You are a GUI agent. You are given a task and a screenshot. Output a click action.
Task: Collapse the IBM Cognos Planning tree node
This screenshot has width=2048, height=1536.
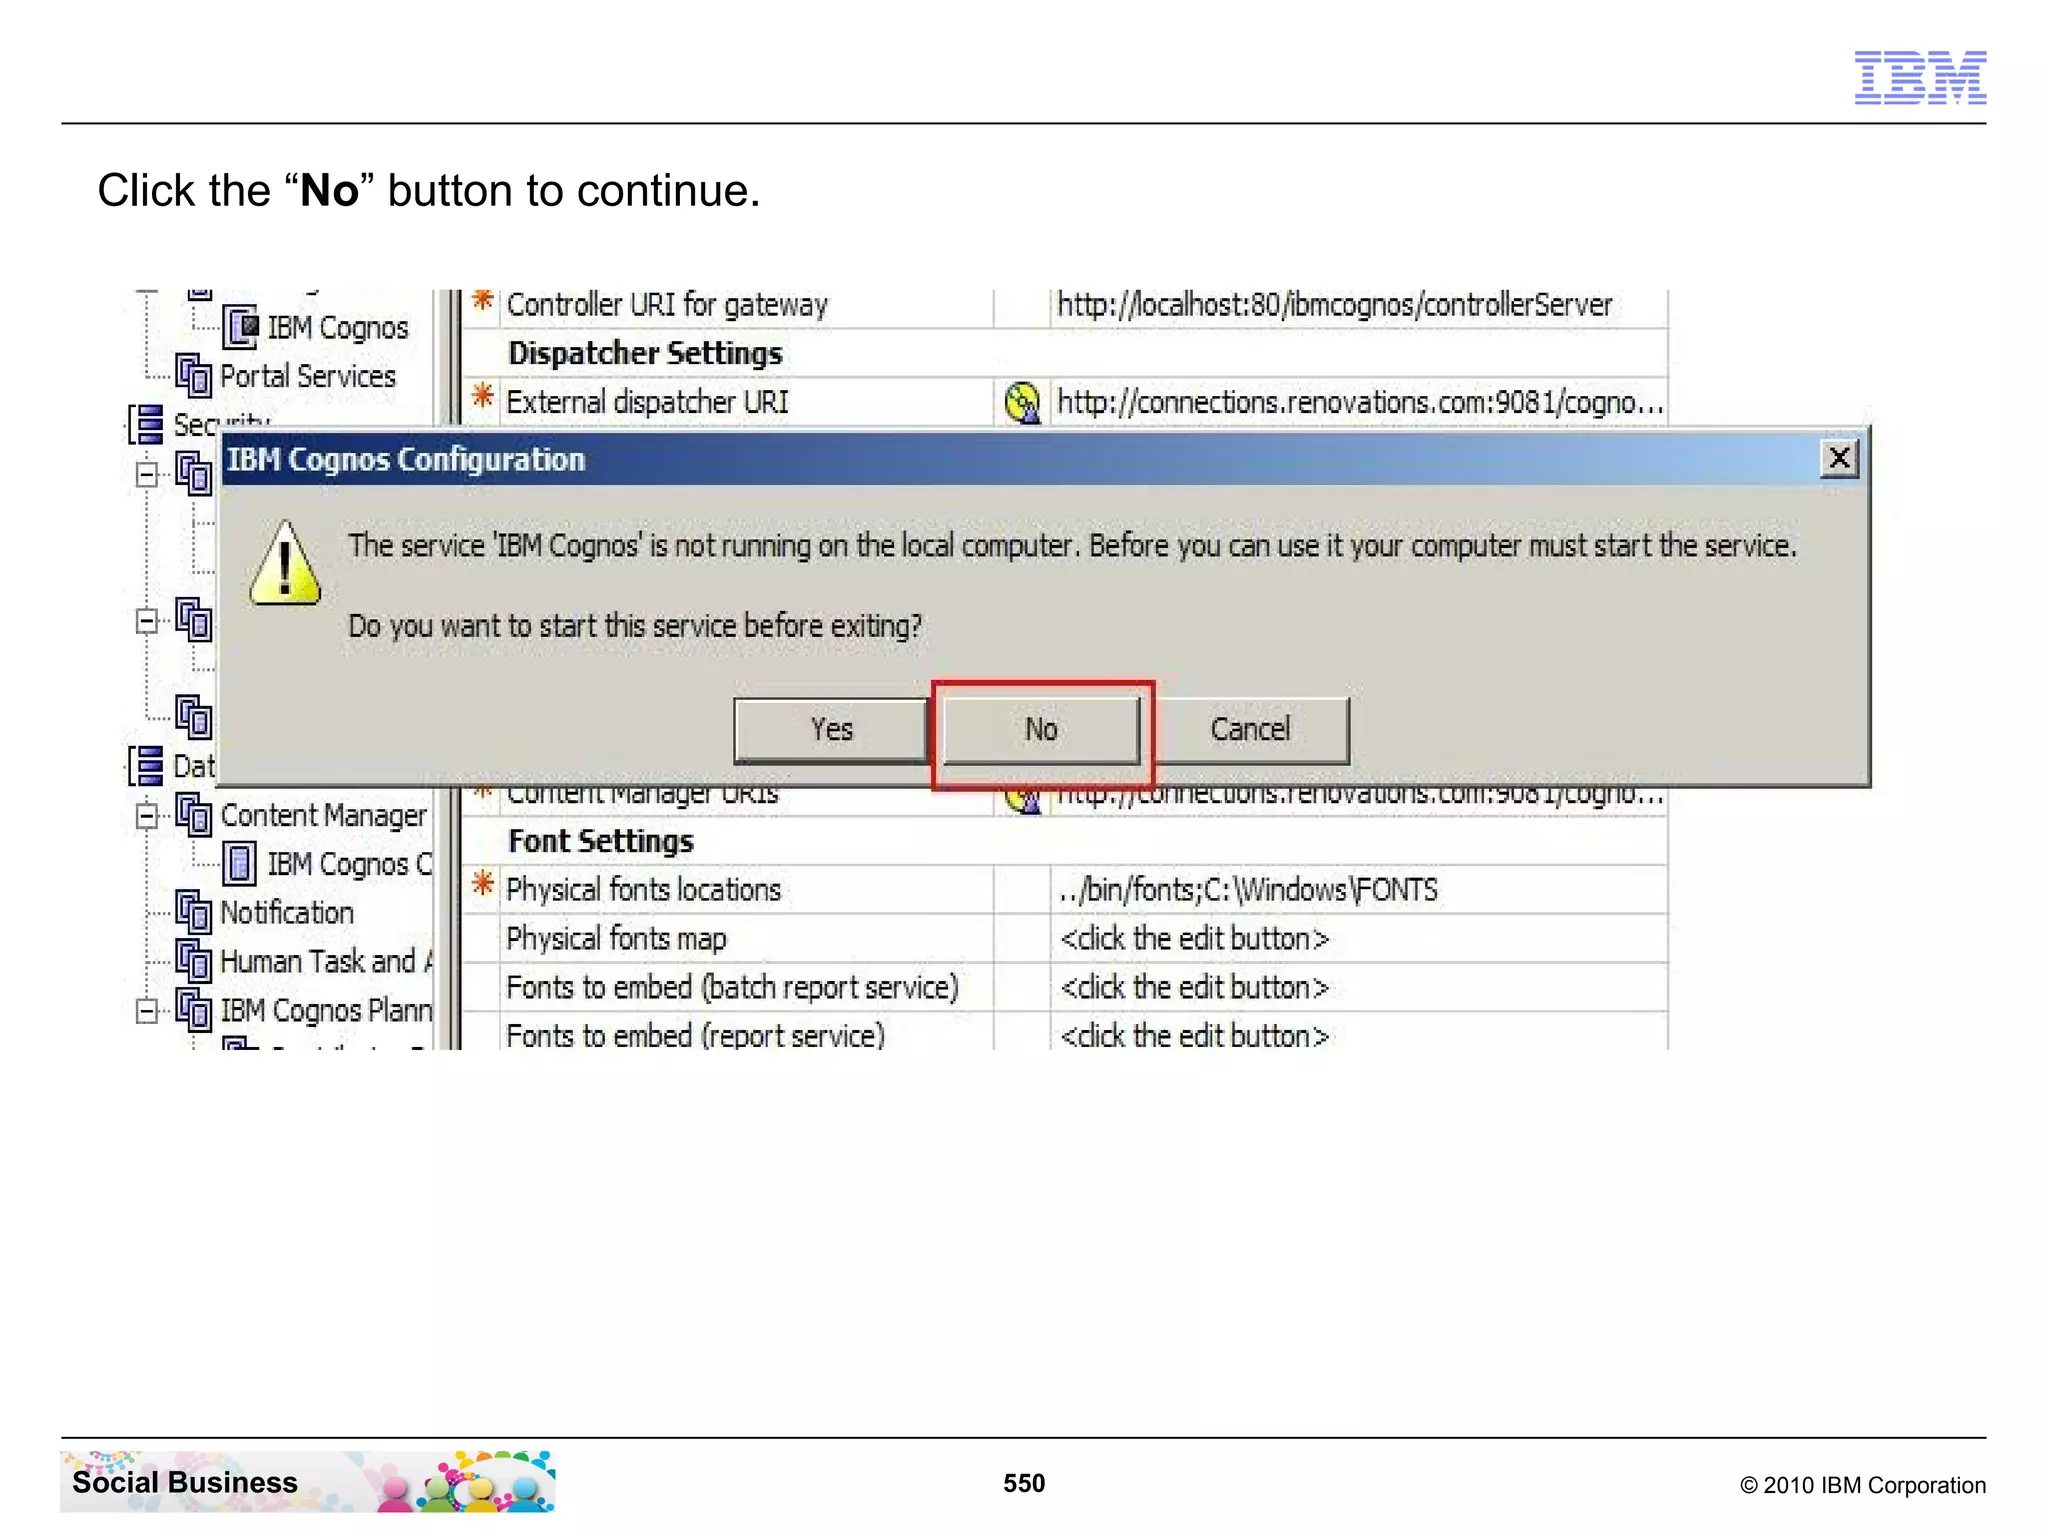[x=147, y=1011]
